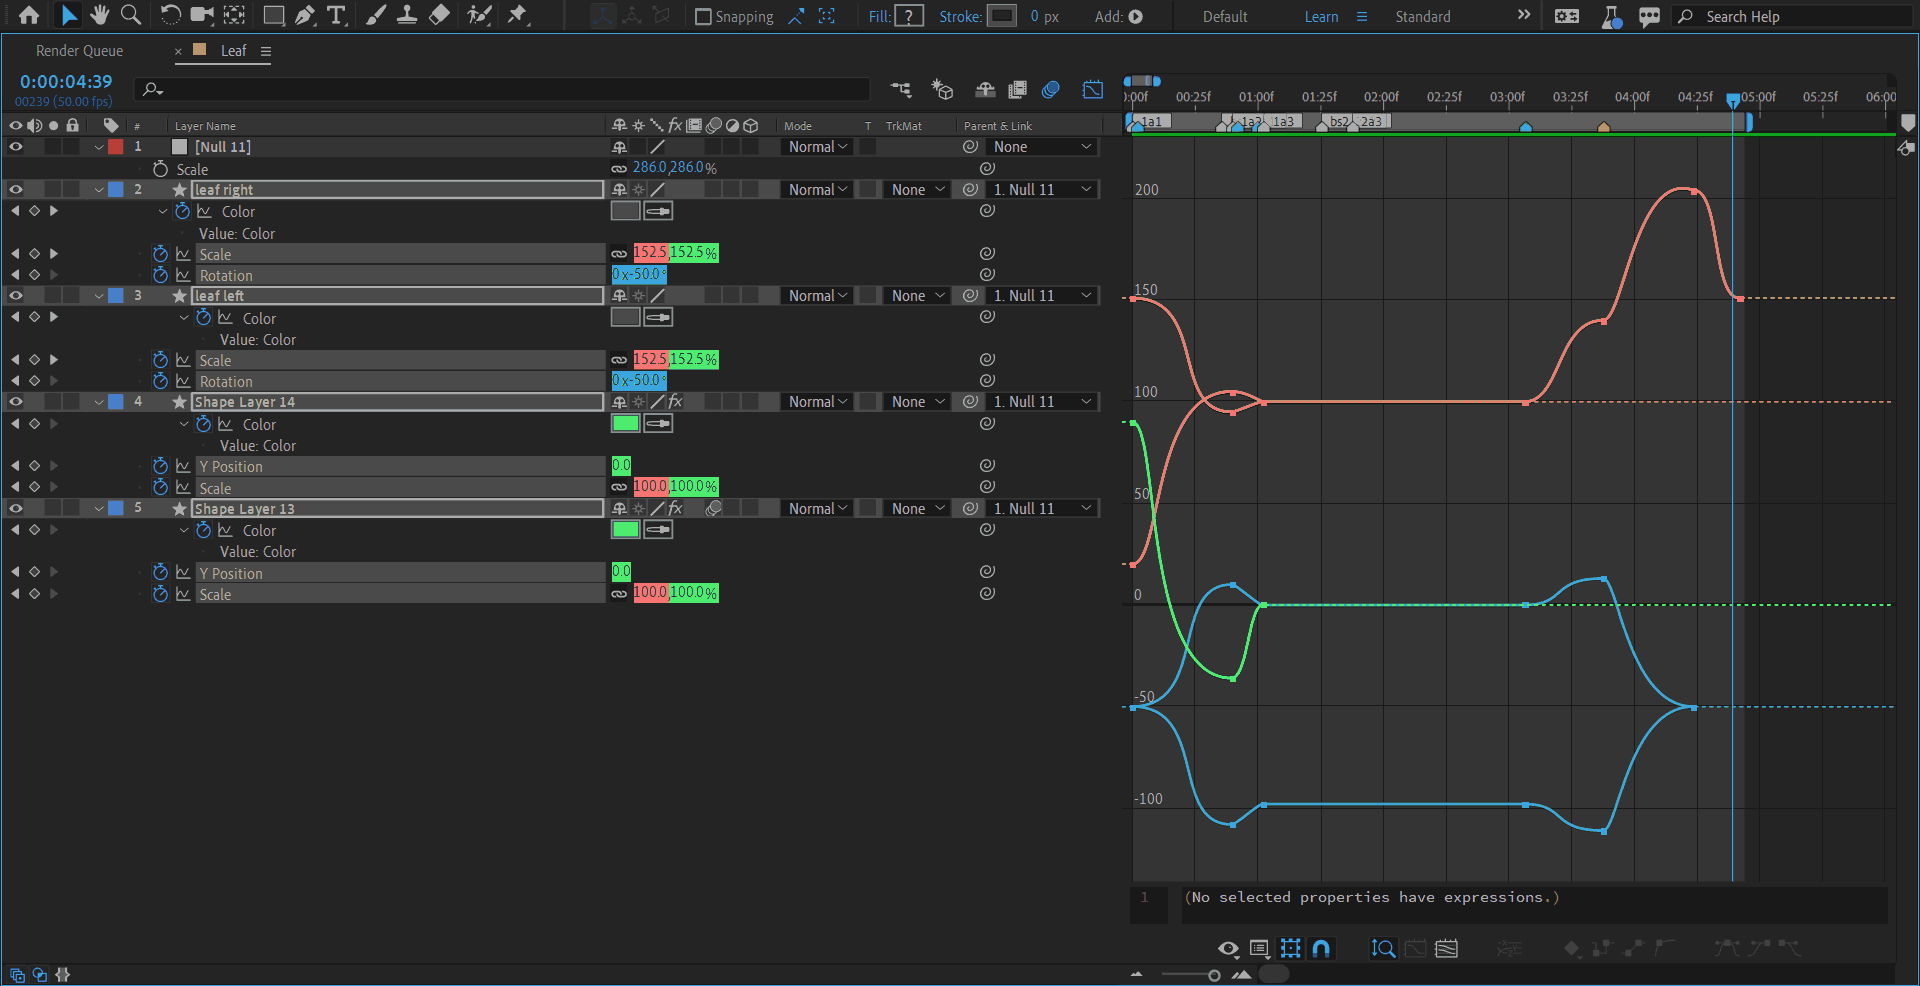Enable the Snapping checkbox

coord(703,17)
